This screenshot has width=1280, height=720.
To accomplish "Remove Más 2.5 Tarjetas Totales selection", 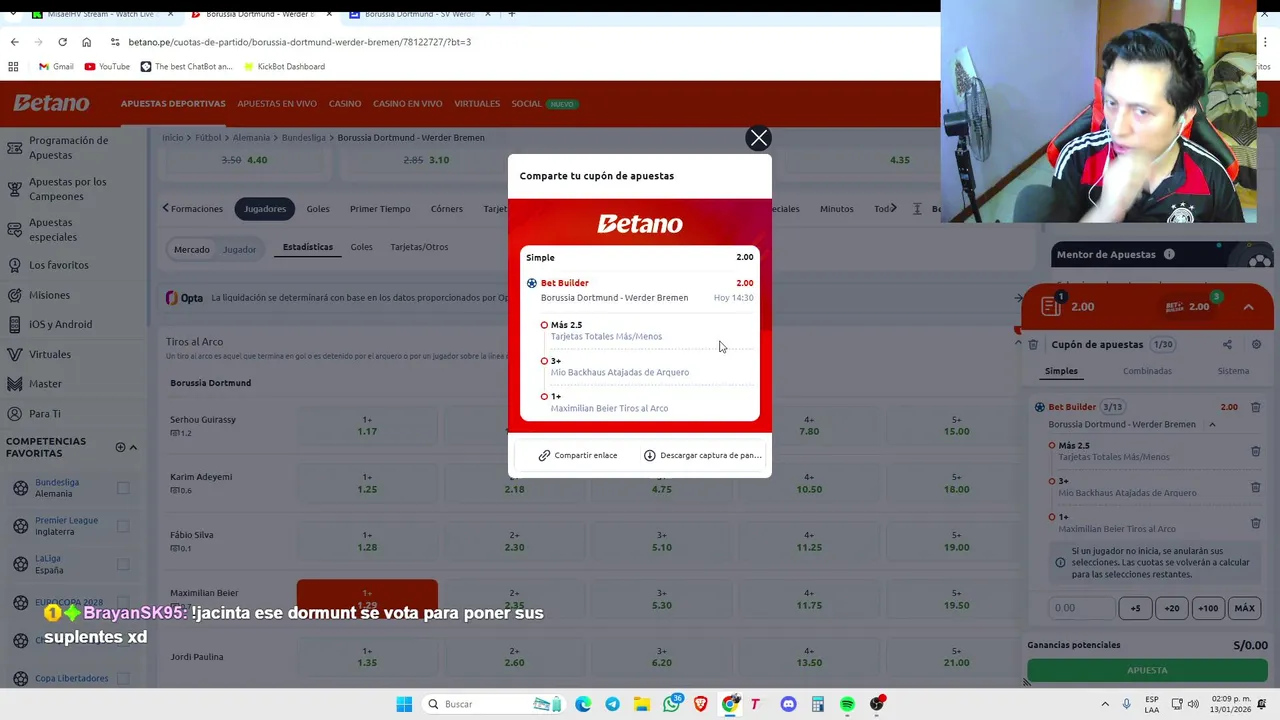I will (x=1255, y=451).
